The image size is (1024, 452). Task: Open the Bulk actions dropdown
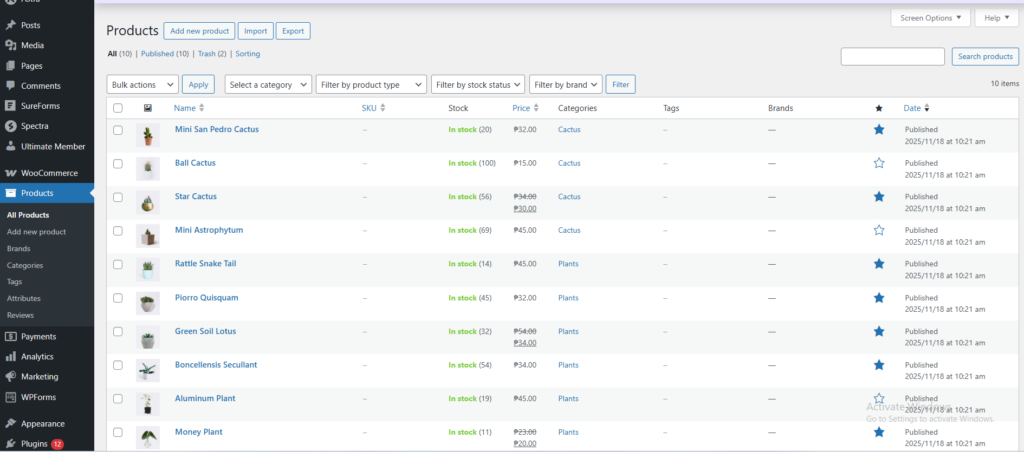coord(142,85)
